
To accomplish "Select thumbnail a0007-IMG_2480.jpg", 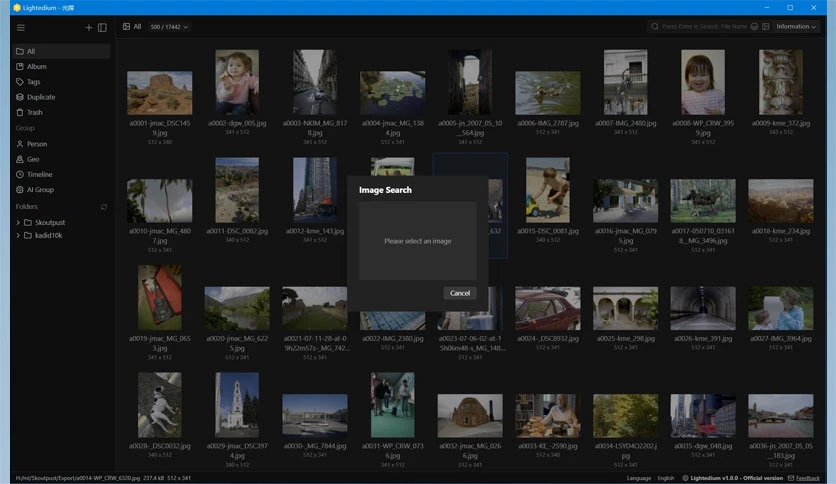I will tap(625, 82).
